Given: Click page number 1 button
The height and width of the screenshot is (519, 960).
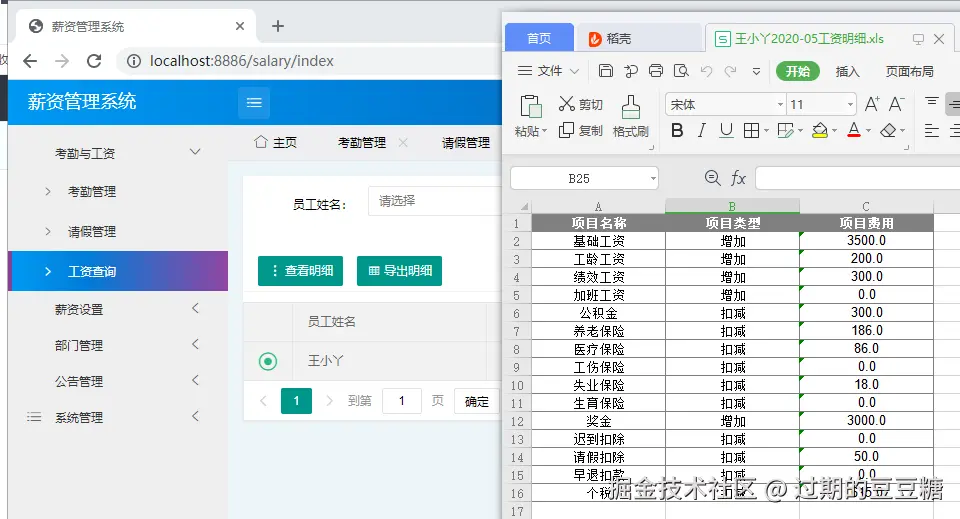Looking at the screenshot, I should [296, 401].
